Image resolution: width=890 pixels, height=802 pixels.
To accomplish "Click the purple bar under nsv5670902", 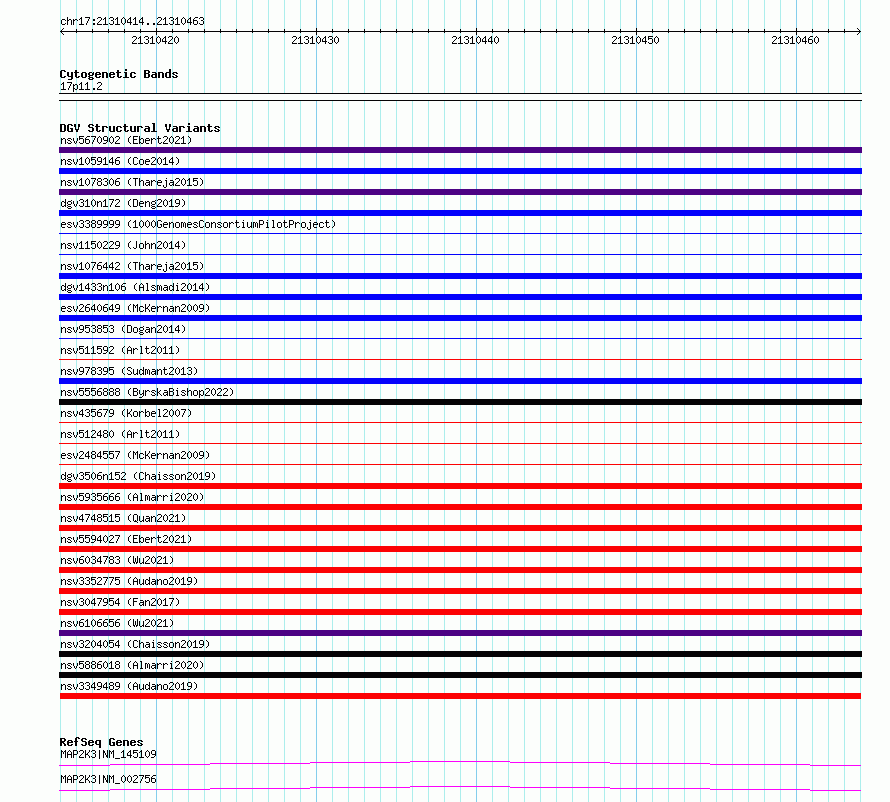I will pyautogui.click(x=460, y=150).
